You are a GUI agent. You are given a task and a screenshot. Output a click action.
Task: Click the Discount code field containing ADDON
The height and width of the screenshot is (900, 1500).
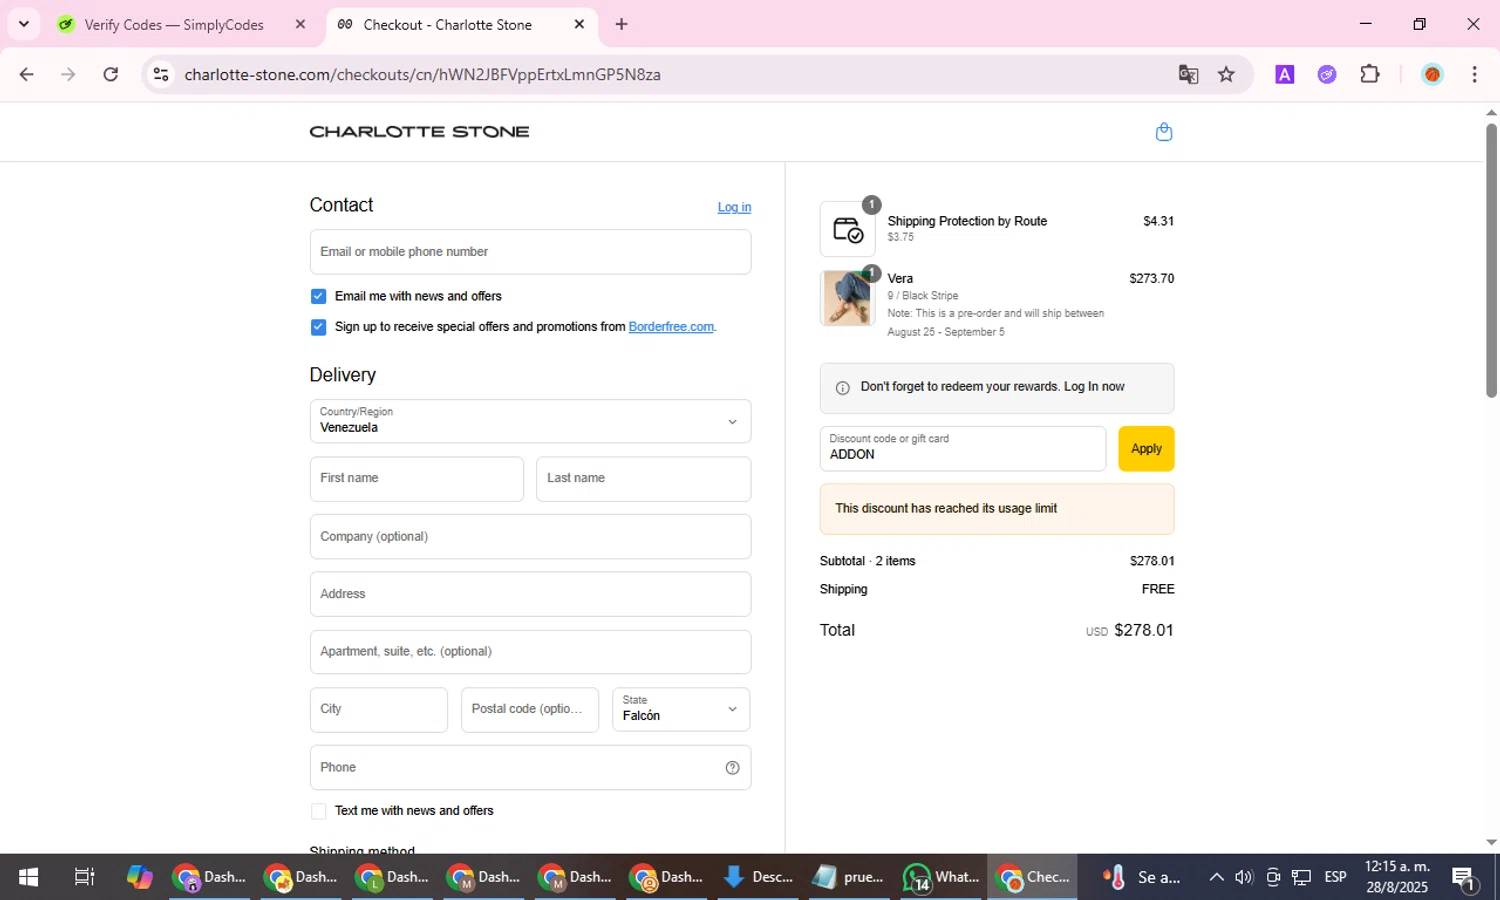click(x=963, y=449)
